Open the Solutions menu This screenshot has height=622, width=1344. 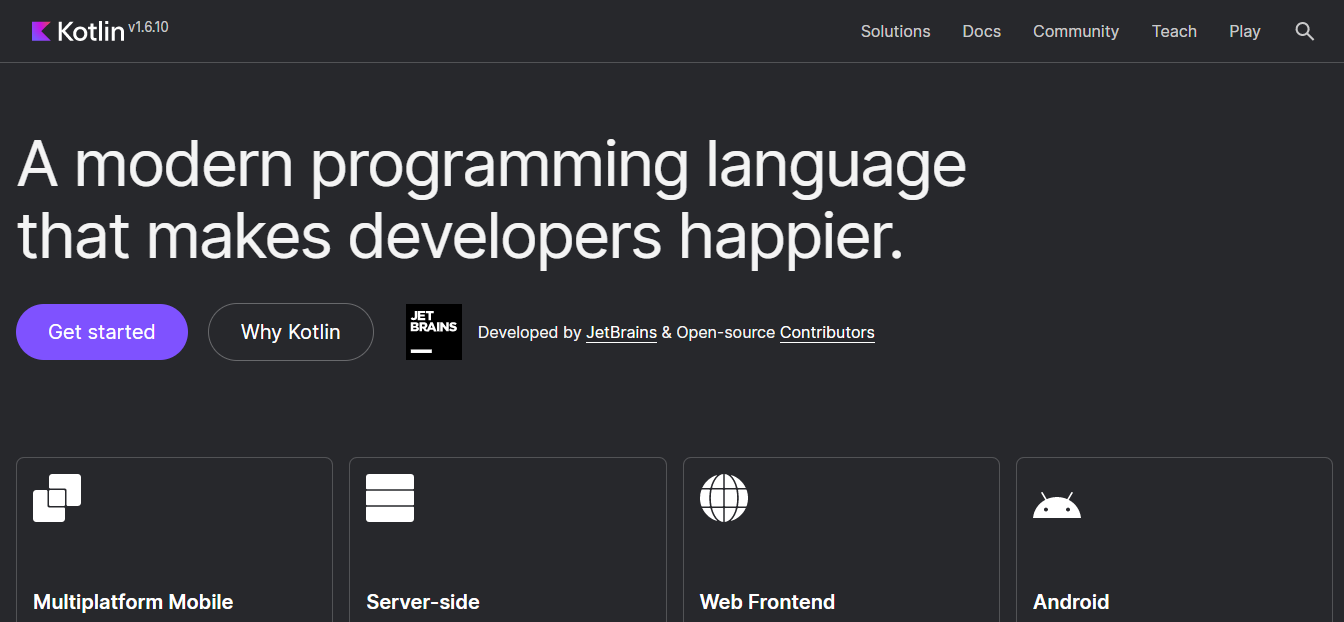point(895,31)
